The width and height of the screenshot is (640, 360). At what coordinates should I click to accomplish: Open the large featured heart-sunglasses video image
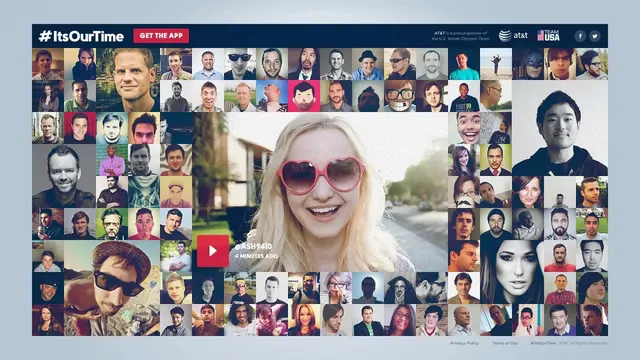coord(320,192)
